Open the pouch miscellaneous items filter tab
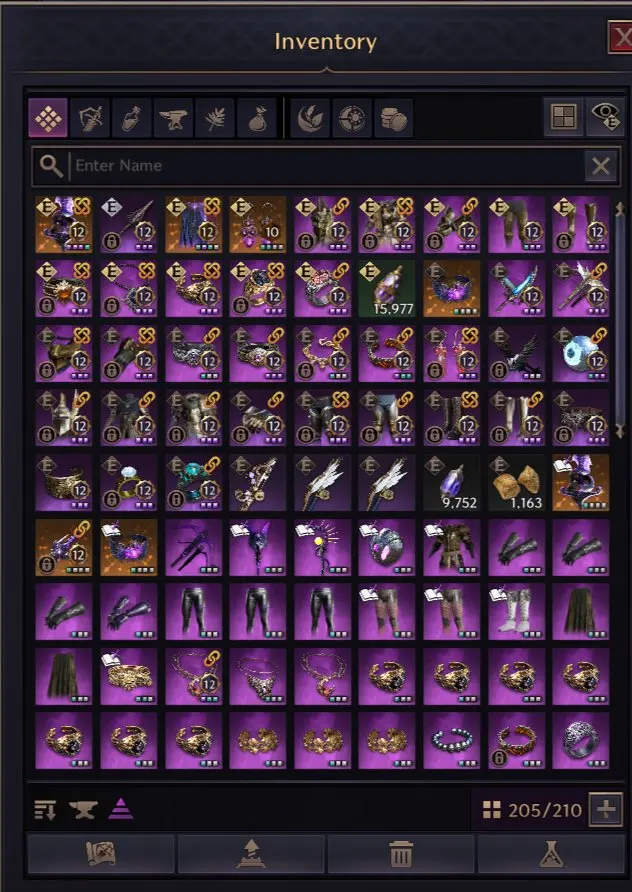Viewport: 632px width, 892px height. tap(257, 118)
